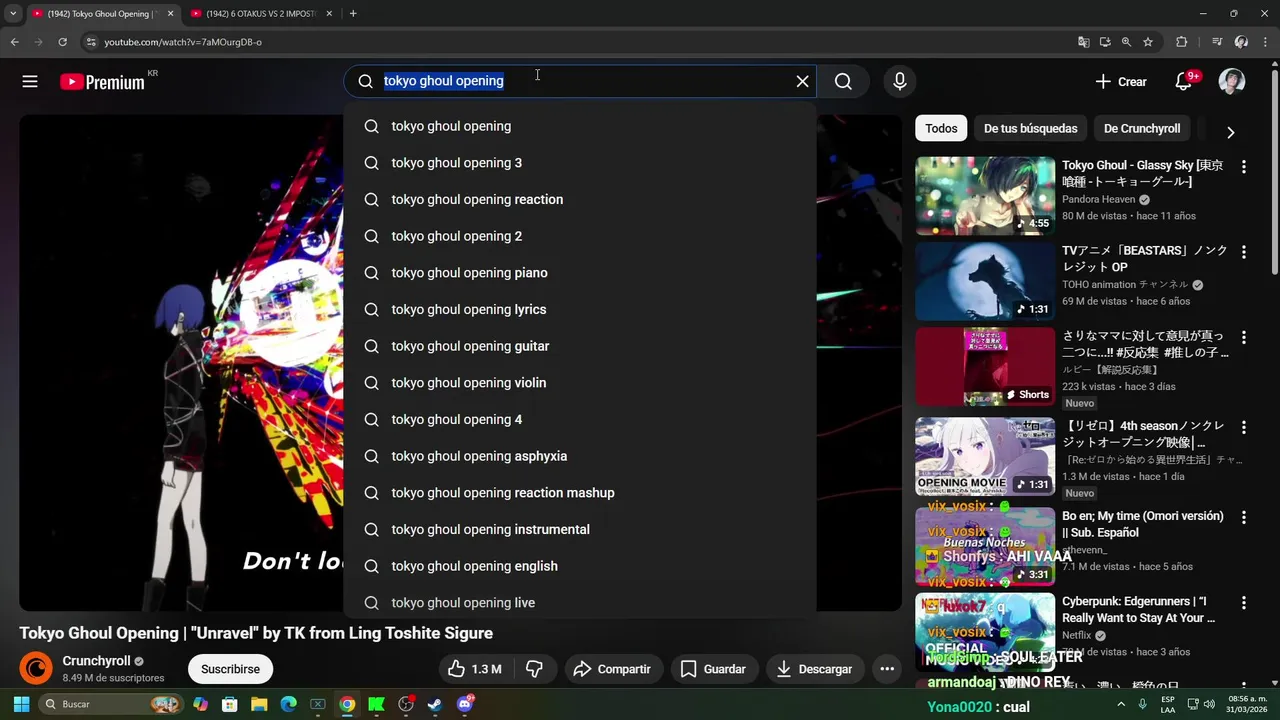
Task: Like the video with thumbs up
Action: 474,669
